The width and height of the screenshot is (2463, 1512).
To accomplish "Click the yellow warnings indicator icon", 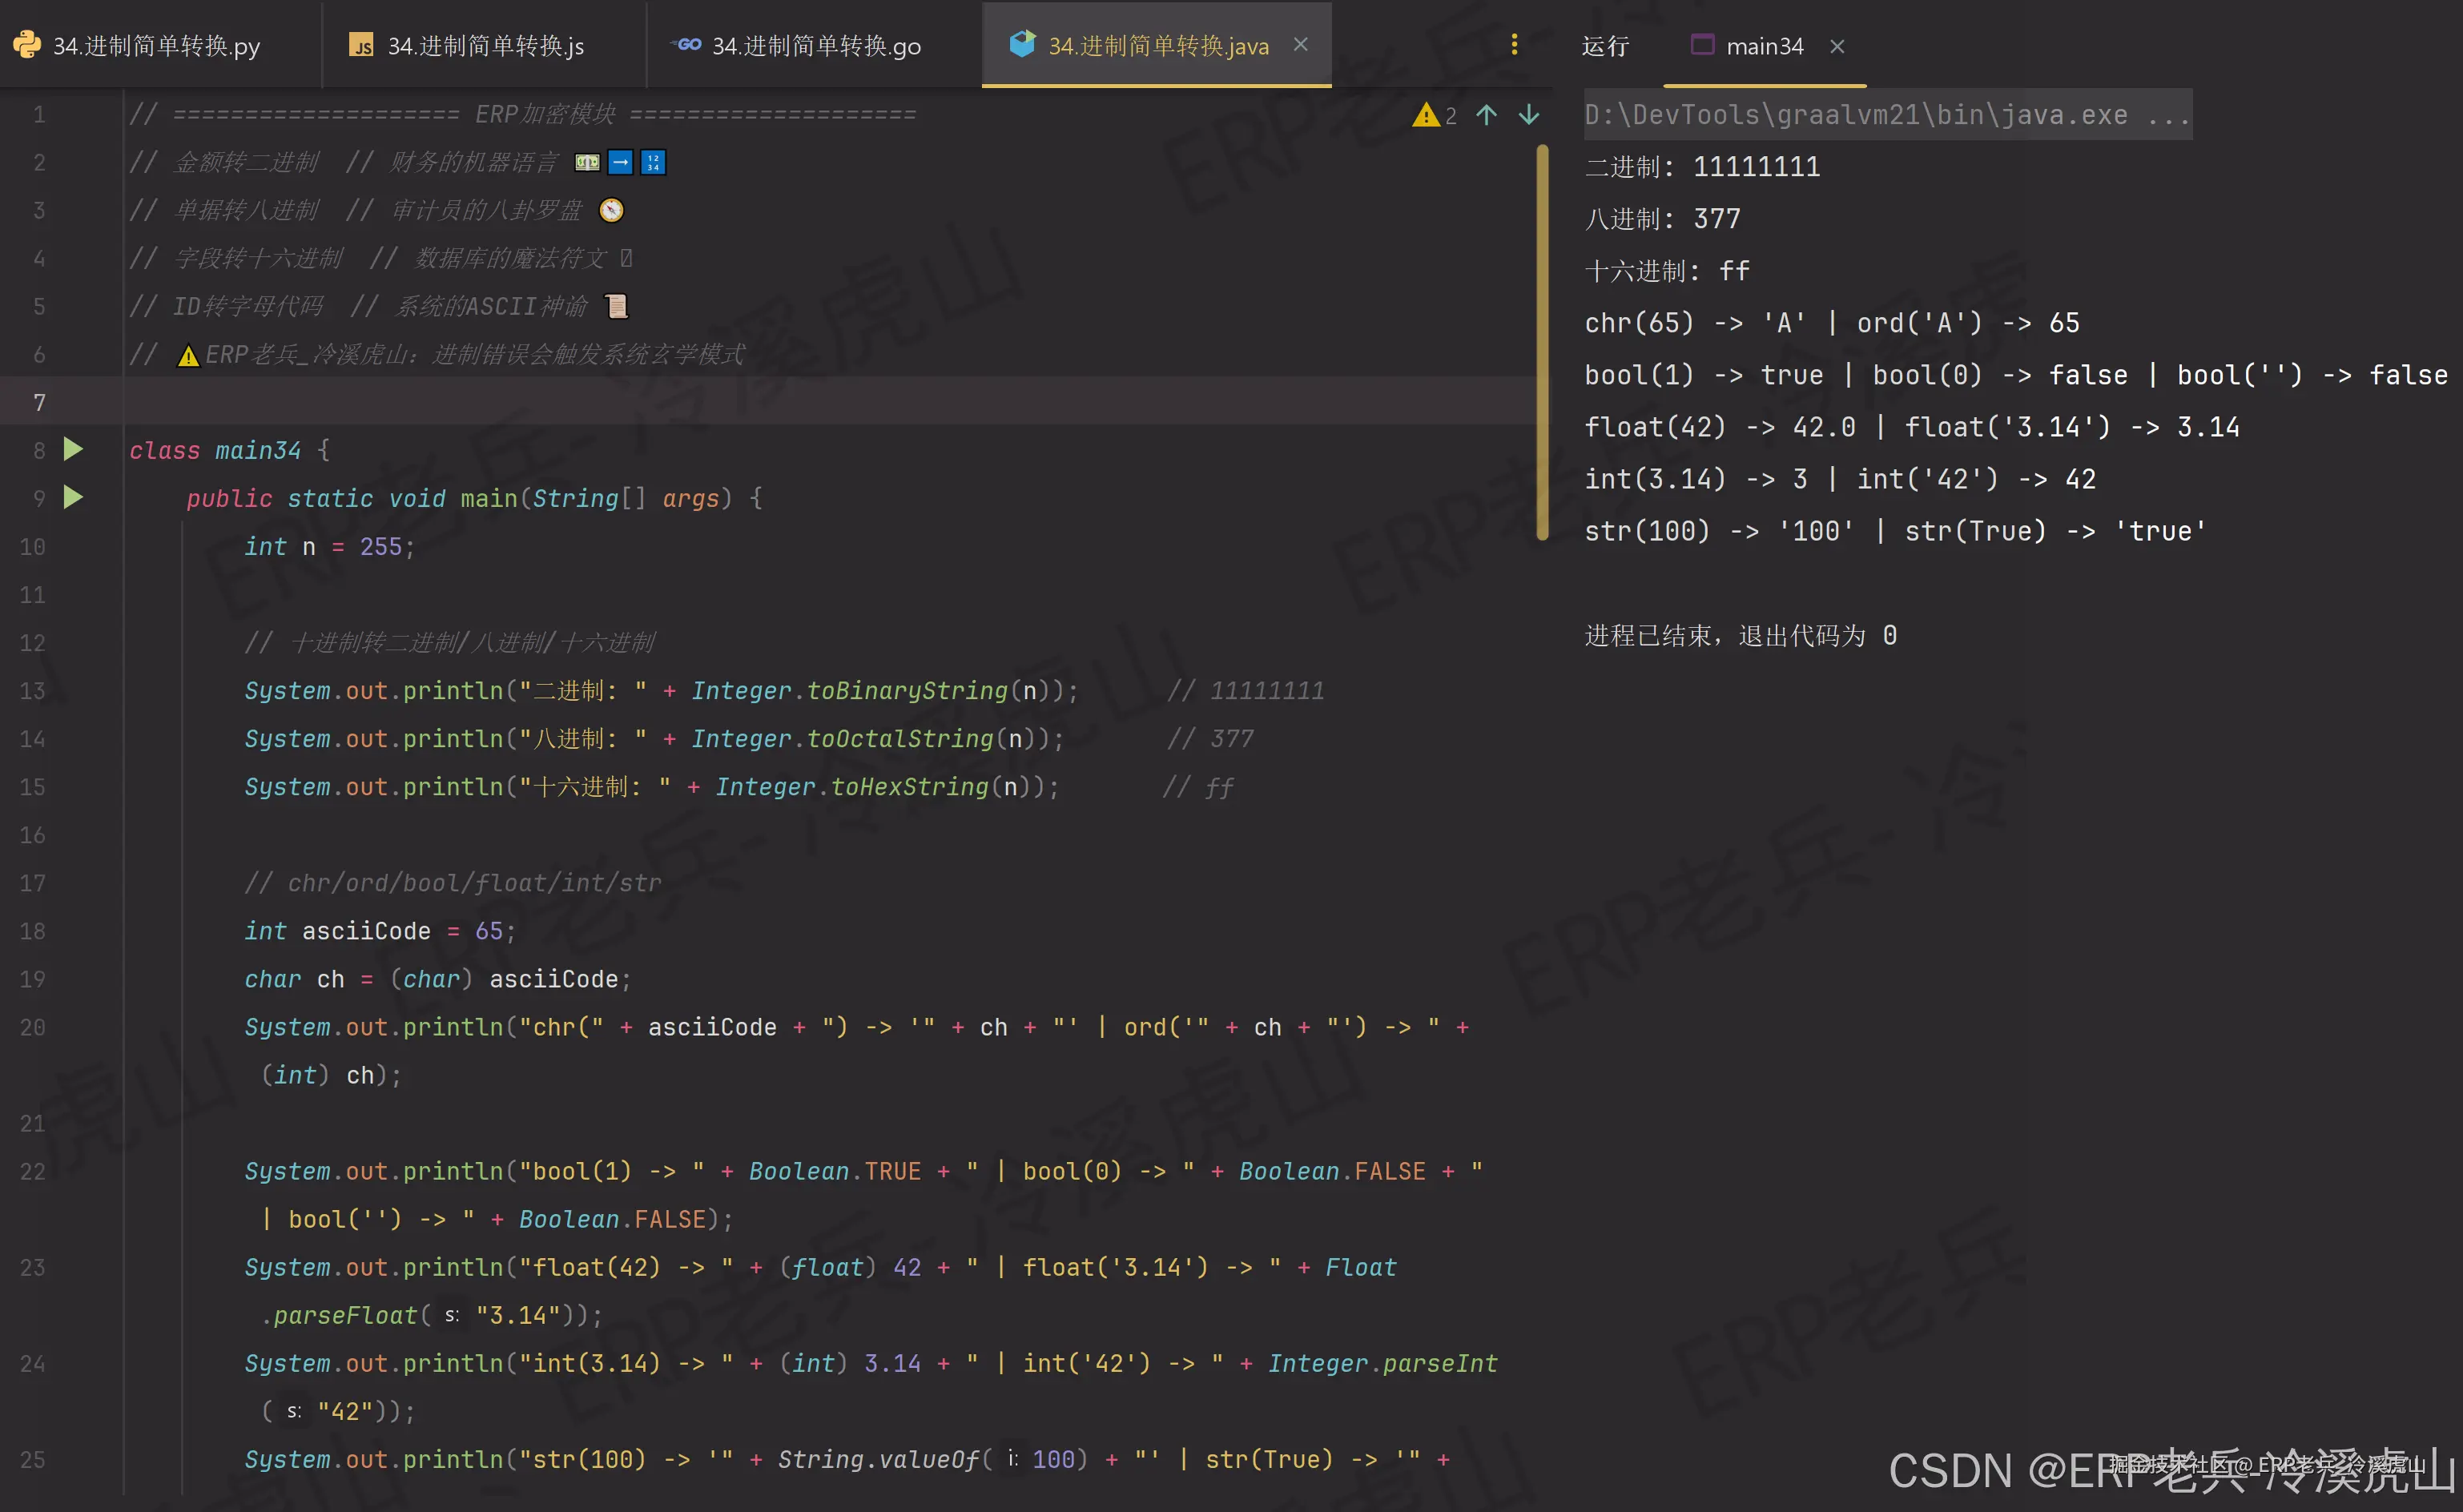I will [x=1425, y=115].
